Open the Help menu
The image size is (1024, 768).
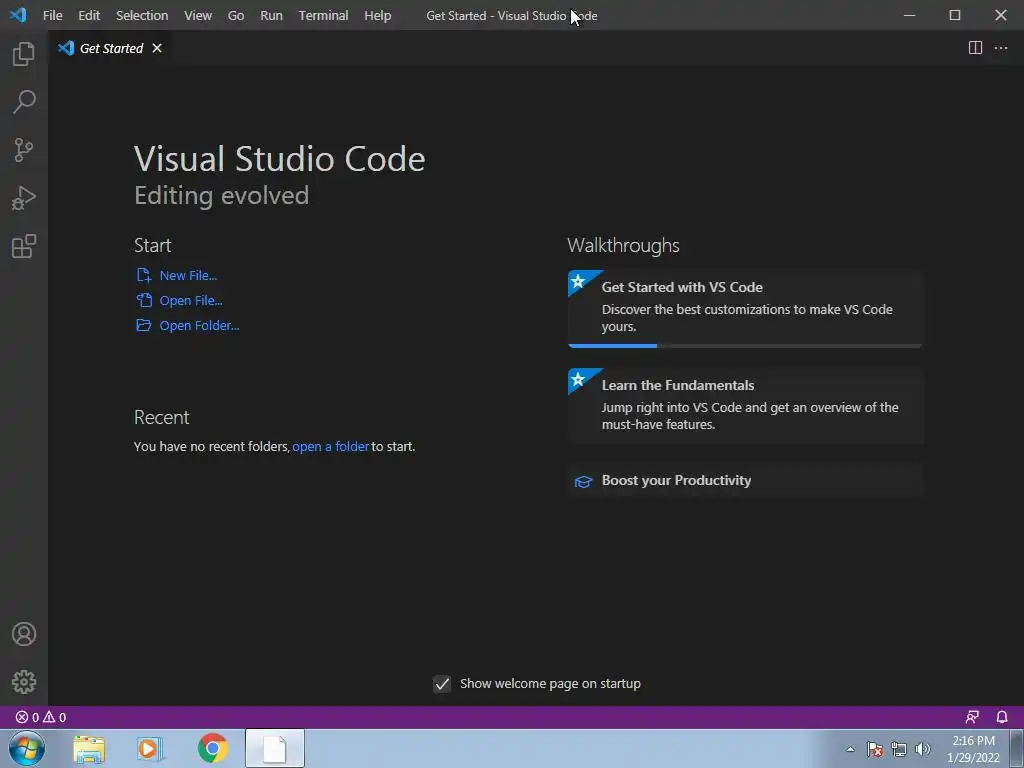(377, 15)
